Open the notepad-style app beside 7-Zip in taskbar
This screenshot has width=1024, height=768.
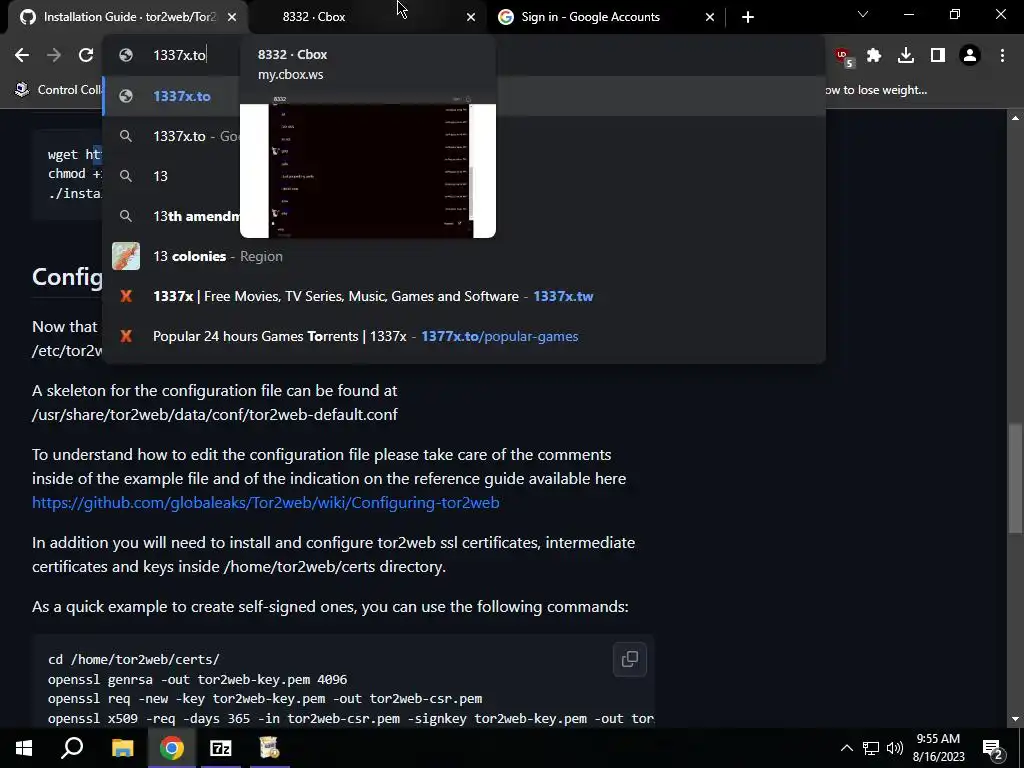tap(269, 748)
